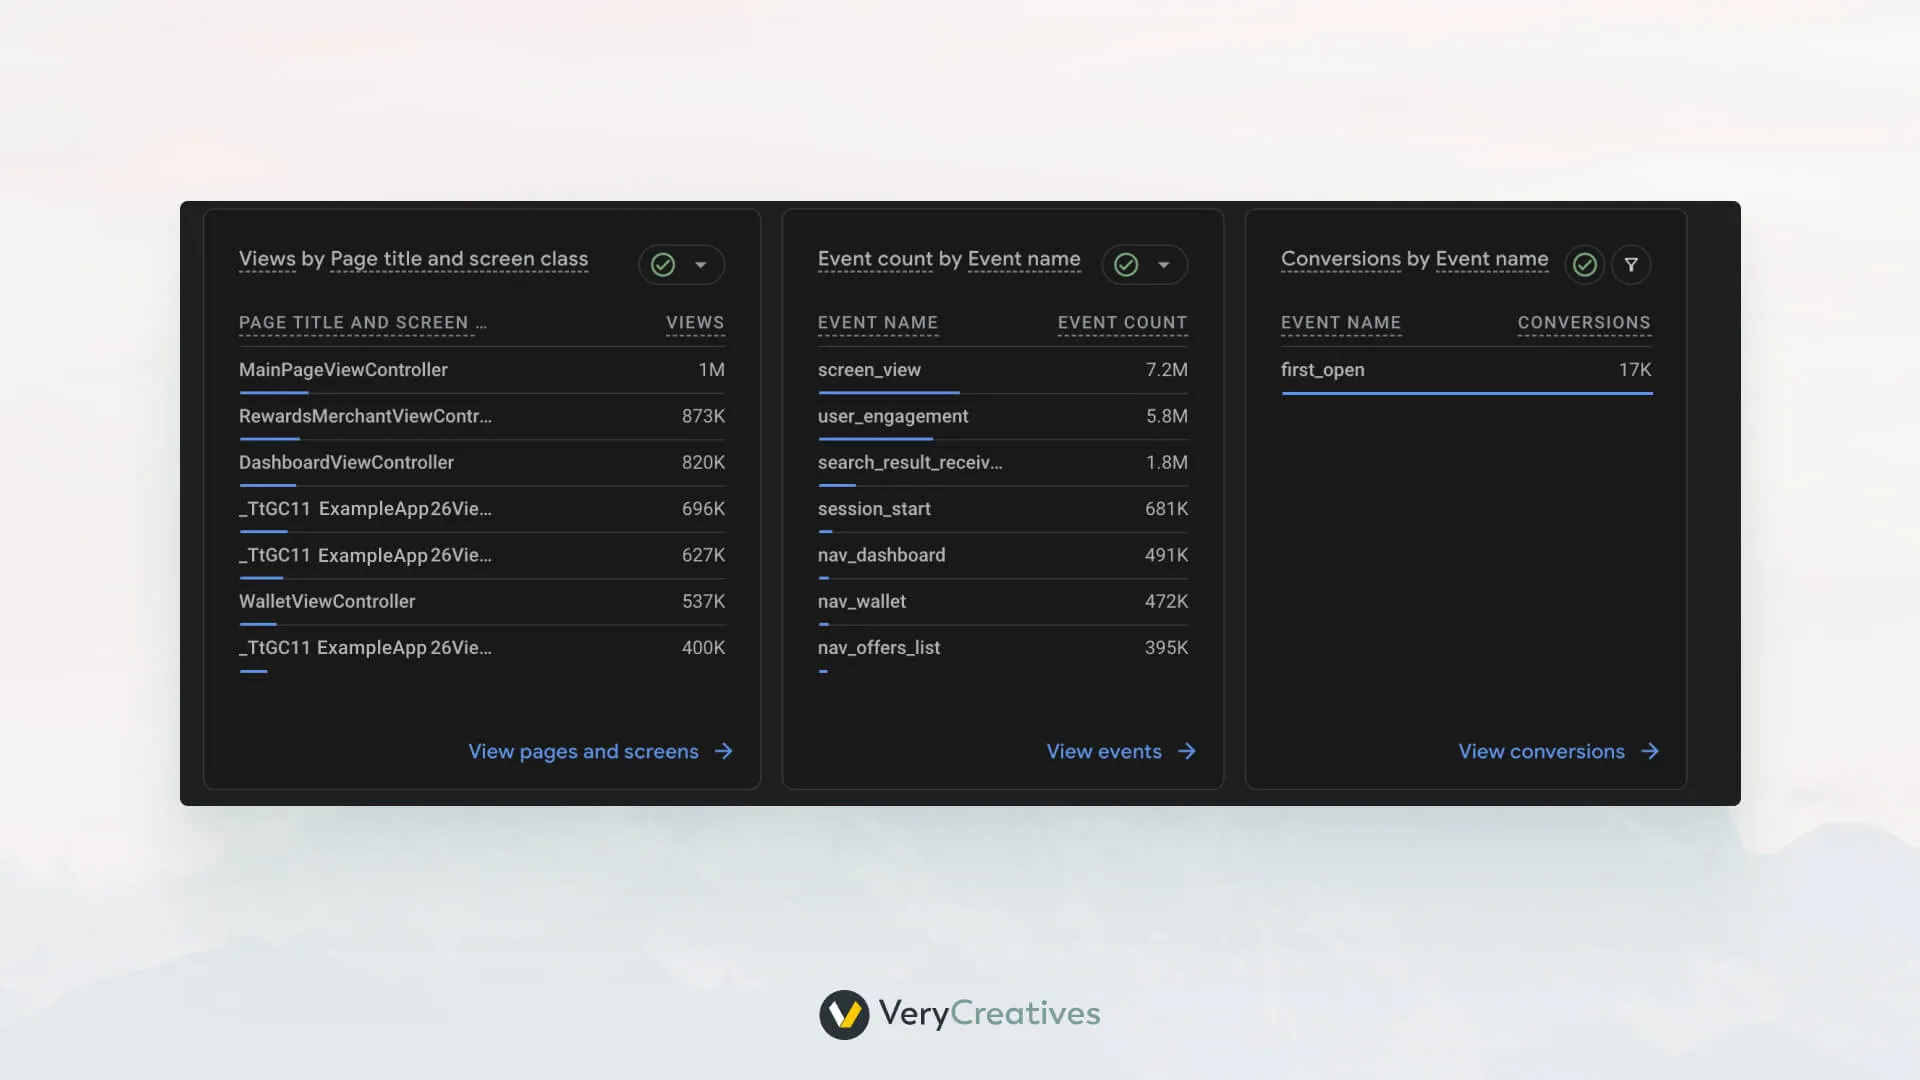Open View pages and screens link
Viewport: 1920px width, 1080px height.
tap(583, 751)
